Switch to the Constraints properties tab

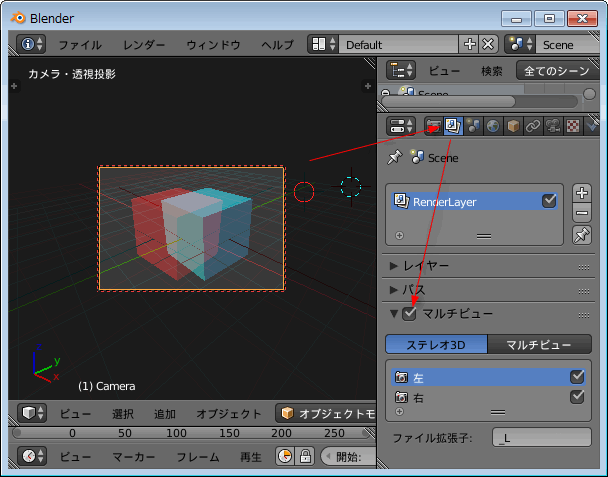(x=533, y=126)
